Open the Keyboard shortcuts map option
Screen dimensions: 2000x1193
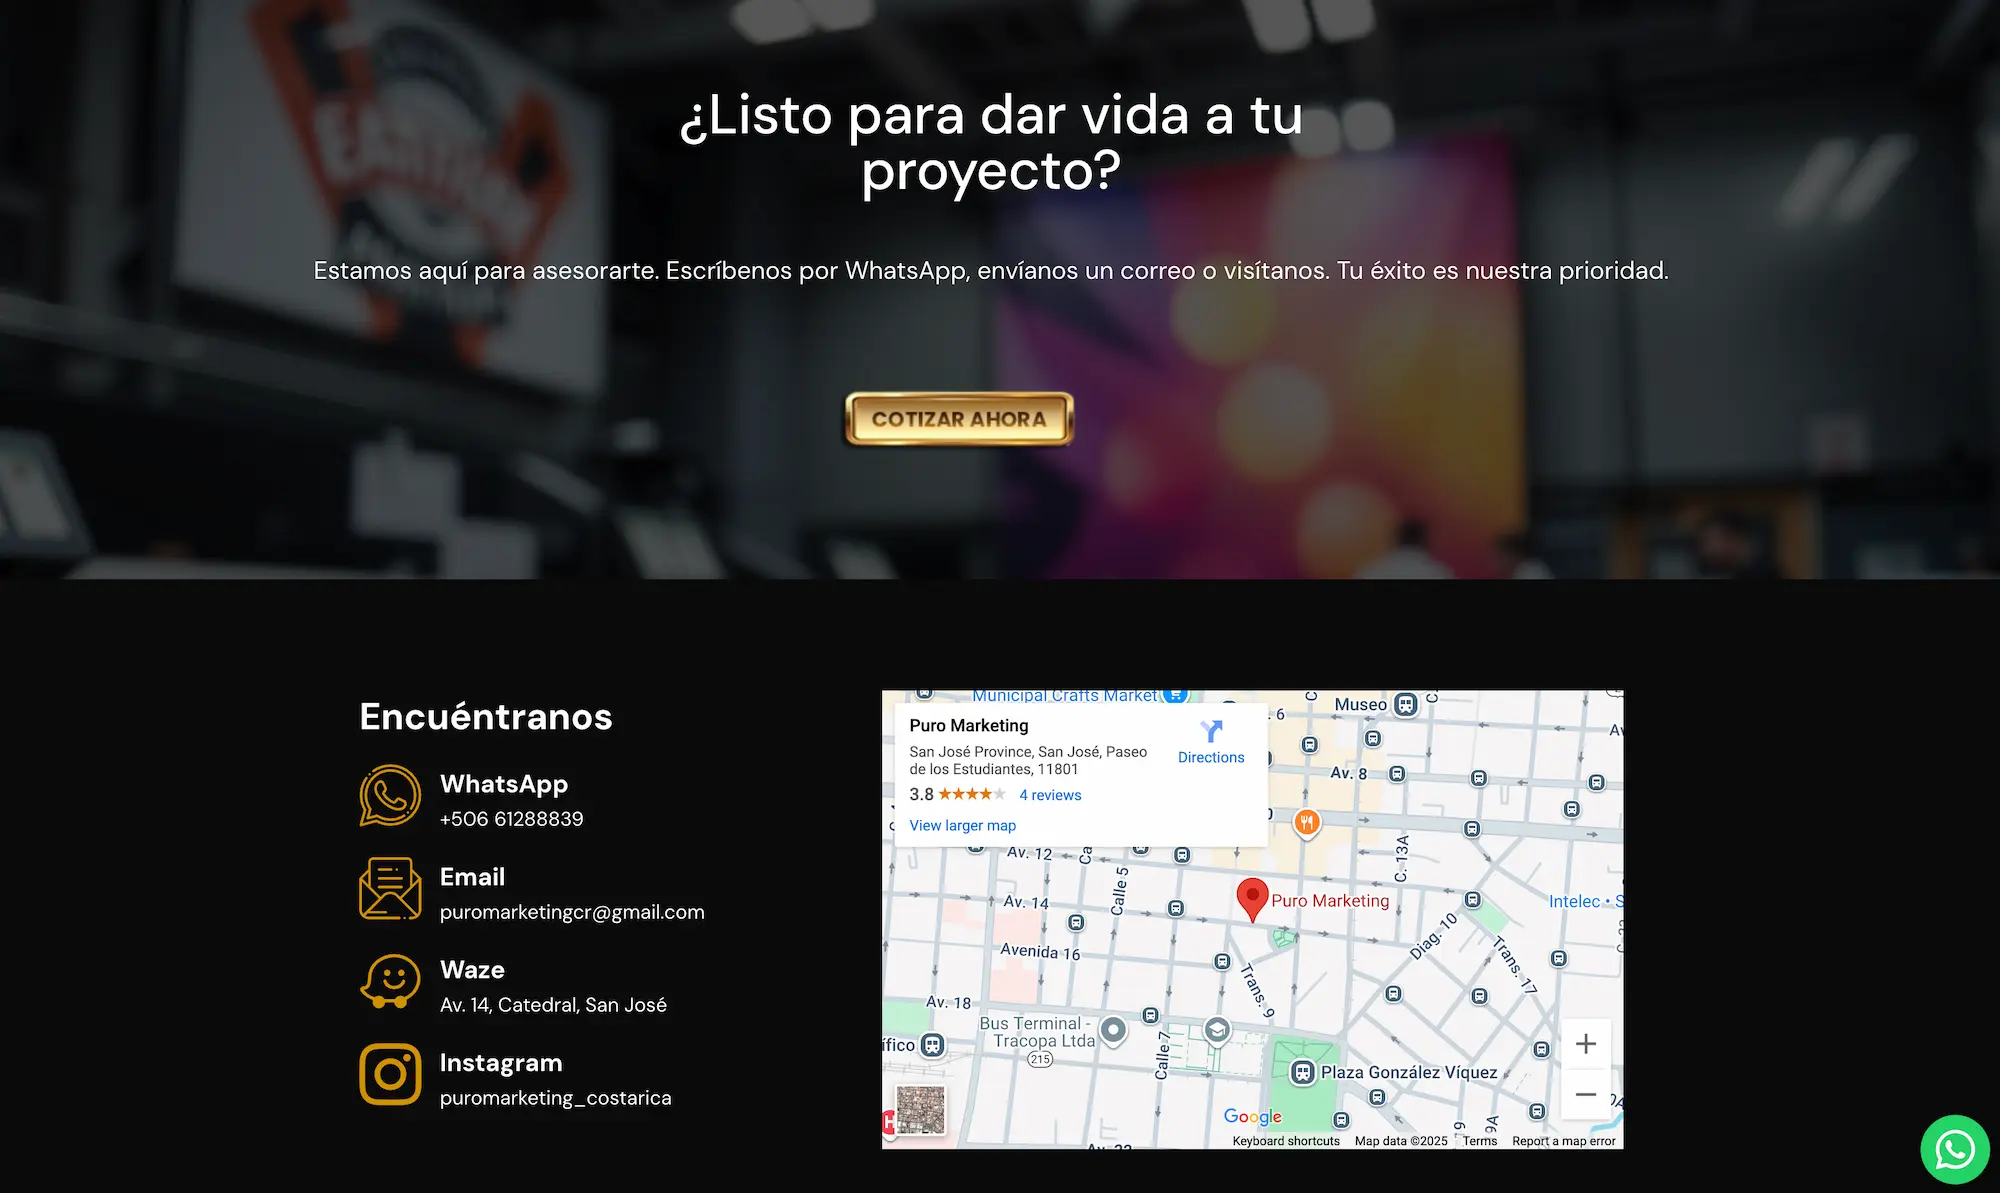coord(1285,1141)
